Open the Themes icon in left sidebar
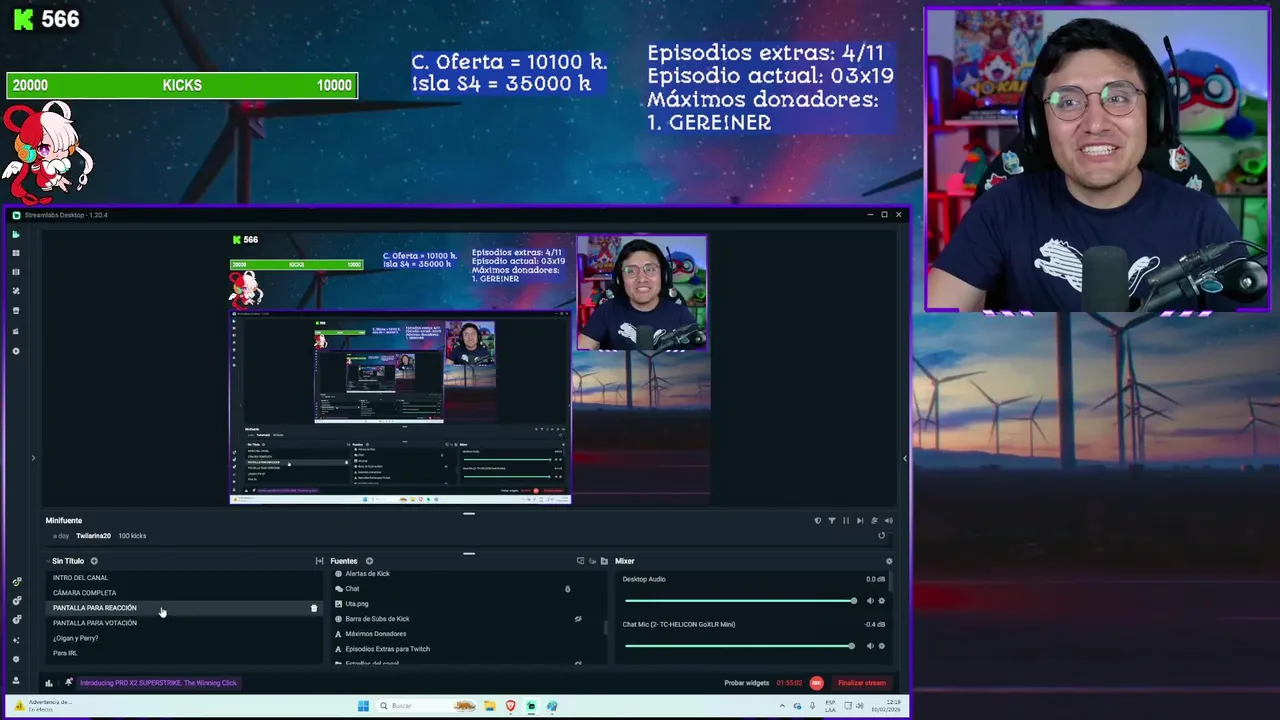This screenshot has width=1280, height=720. pyautogui.click(x=16, y=291)
